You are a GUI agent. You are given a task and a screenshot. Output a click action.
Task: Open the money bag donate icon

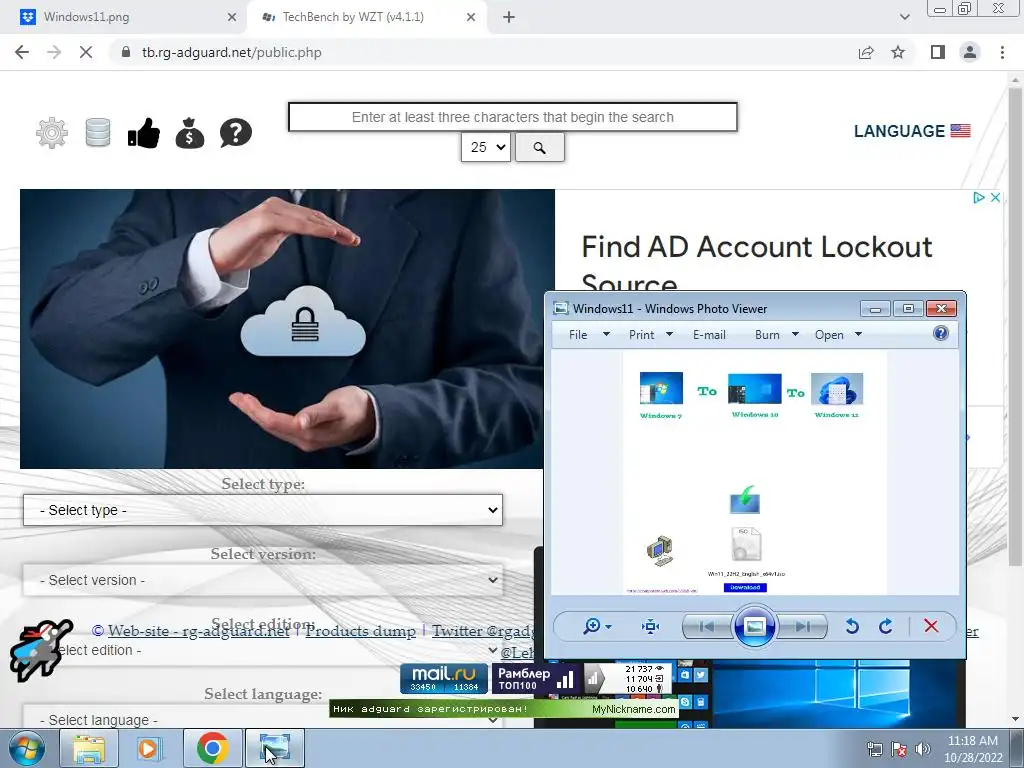[189, 133]
